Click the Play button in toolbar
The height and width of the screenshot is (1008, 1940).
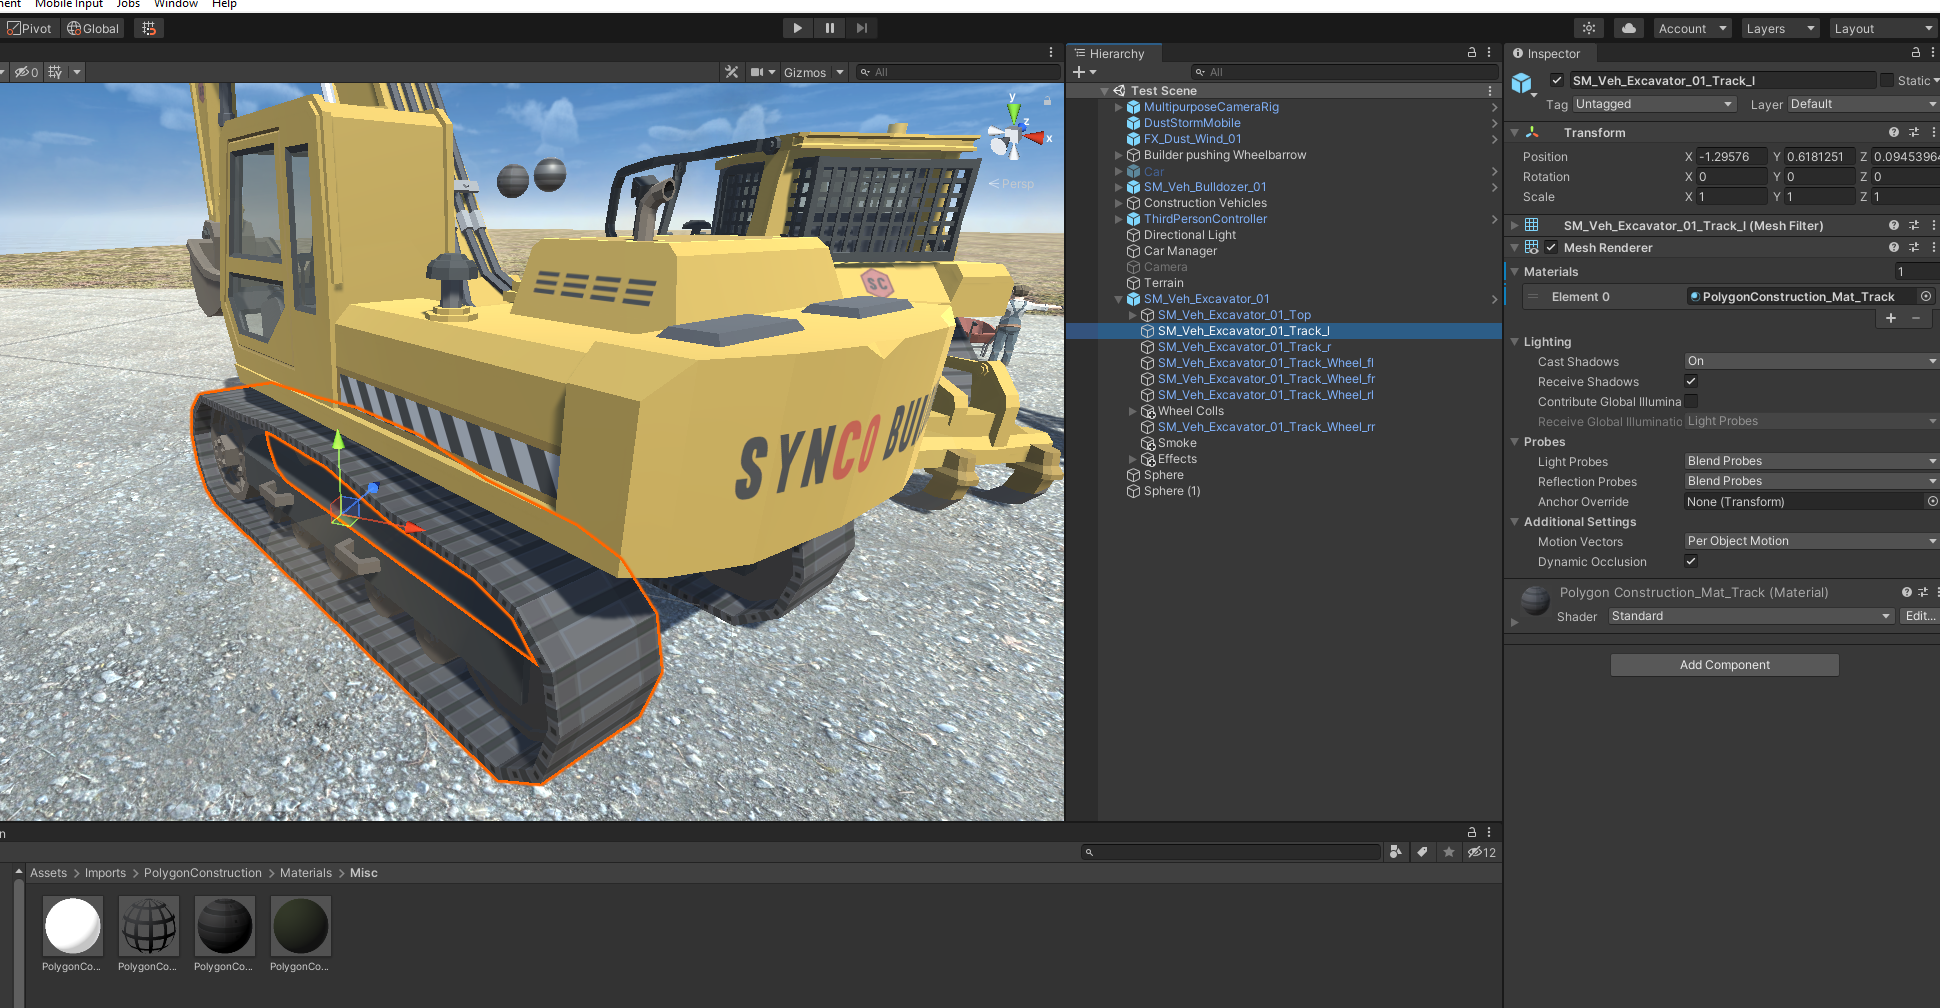pos(797,28)
